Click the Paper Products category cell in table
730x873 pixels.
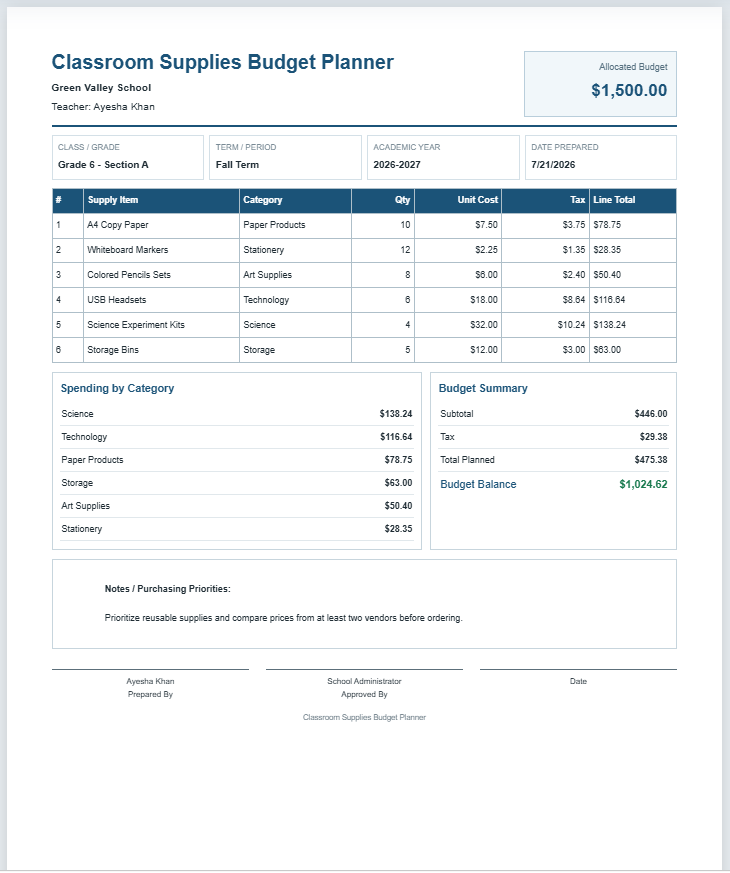coord(295,225)
